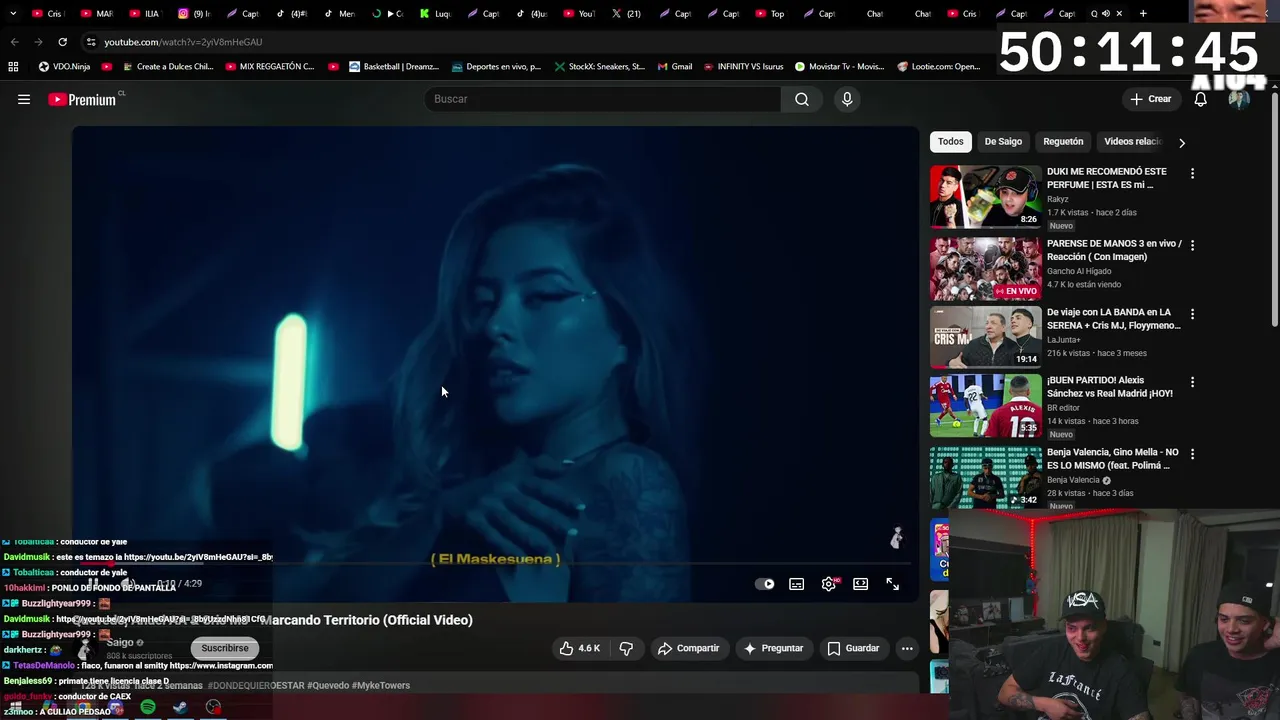Open ¡BUEN PARTIDO! Alexis Sánchez video title
1280x720 pixels.
click(1110, 387)
